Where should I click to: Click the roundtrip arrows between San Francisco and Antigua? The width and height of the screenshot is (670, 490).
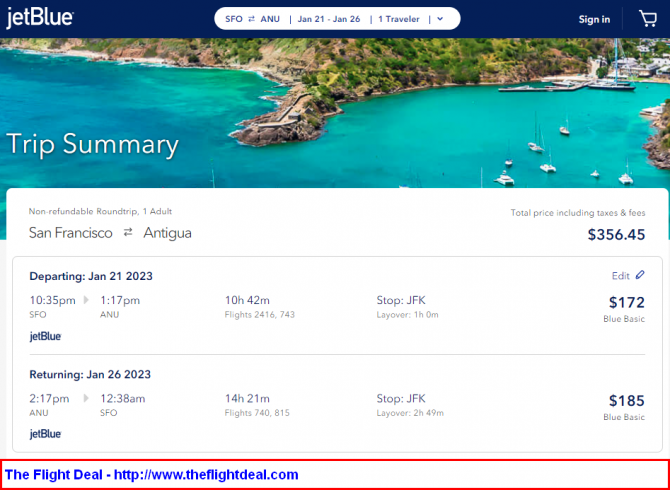click(128, 233)
